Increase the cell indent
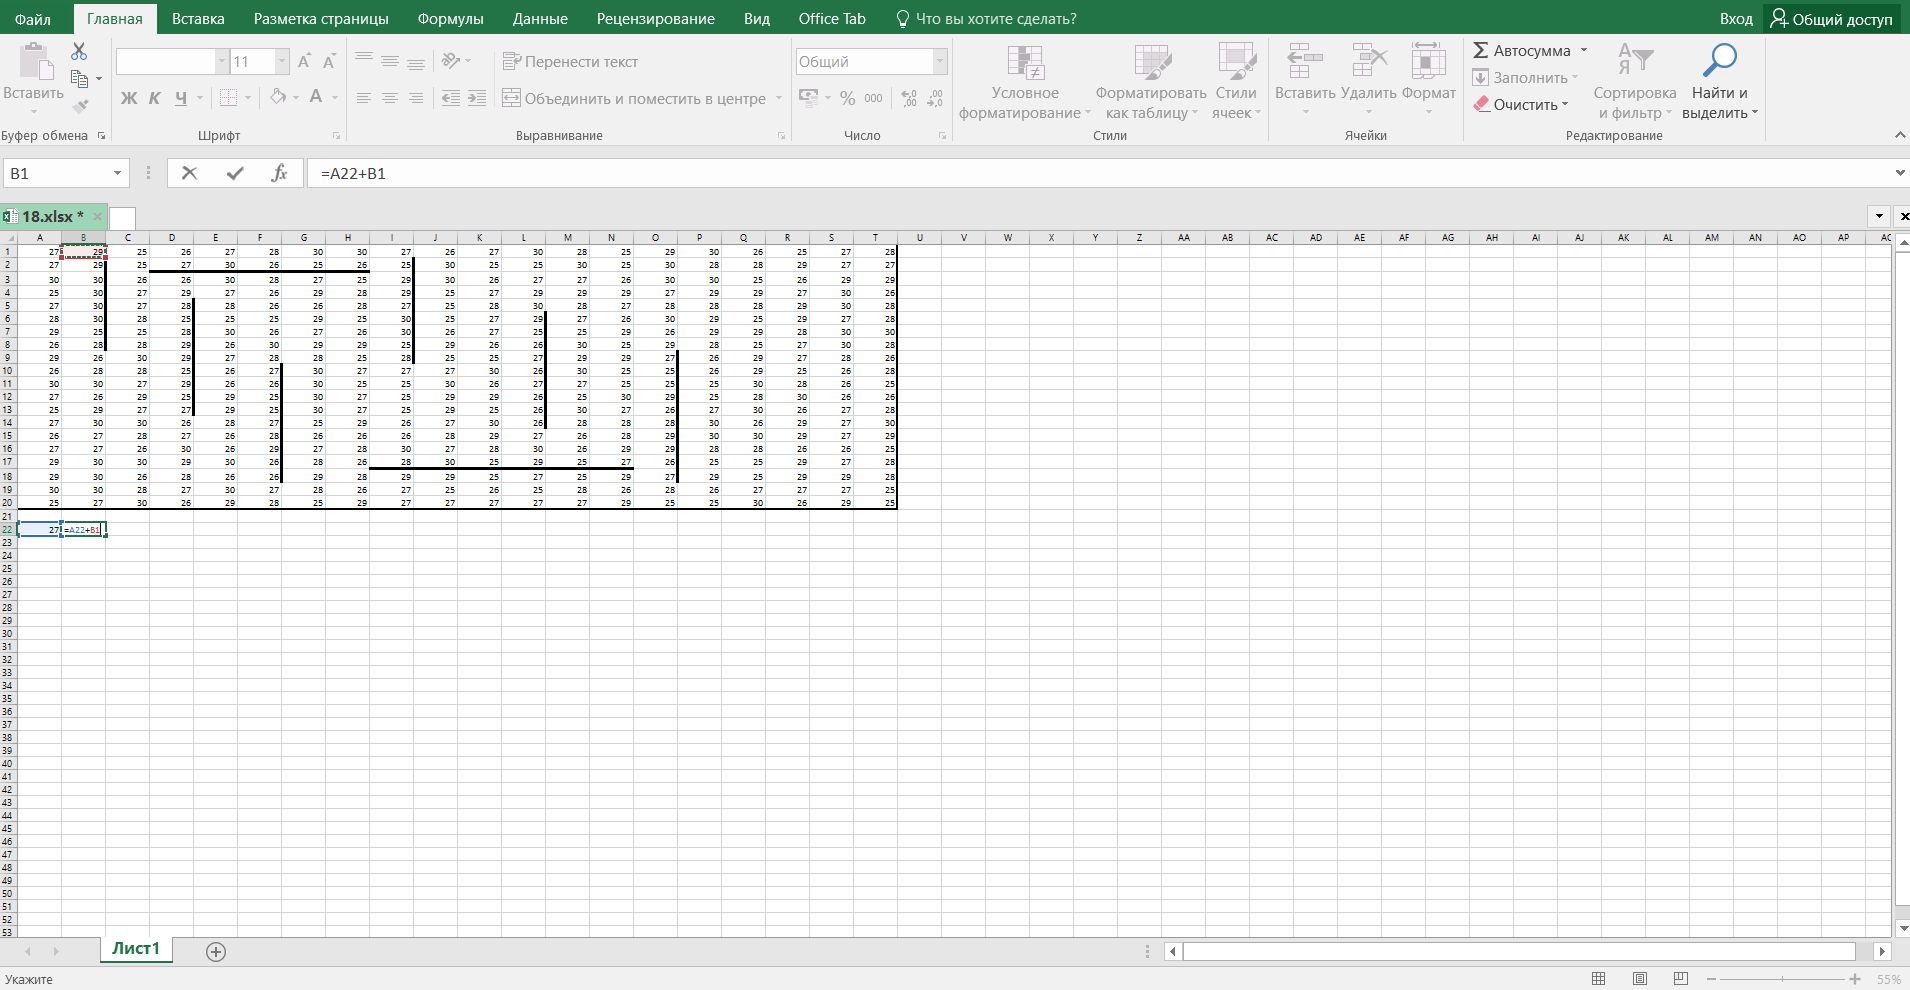Image resolution: width=1910 pixels, height=990 pixels. point(477,98)
